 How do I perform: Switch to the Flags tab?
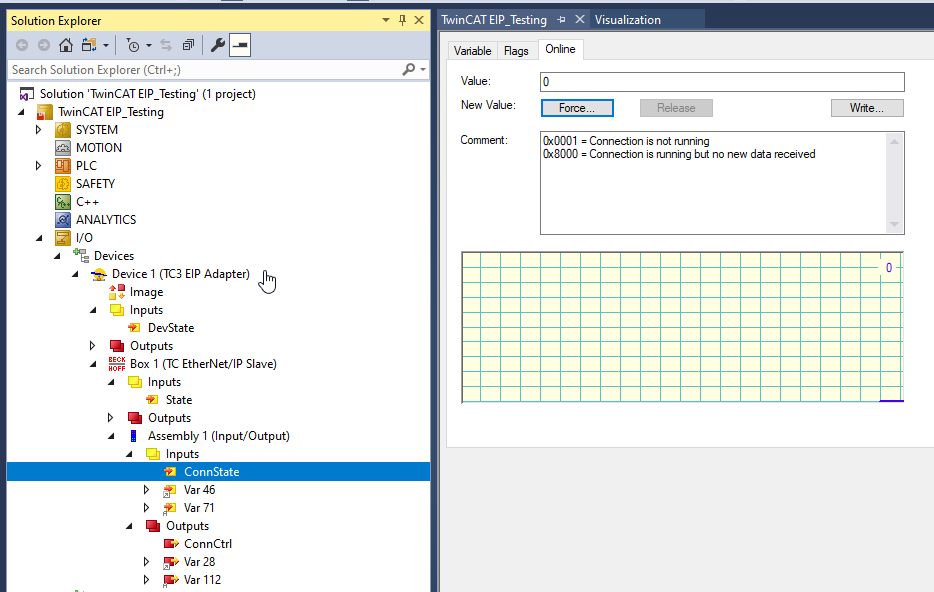coord(516,51)
